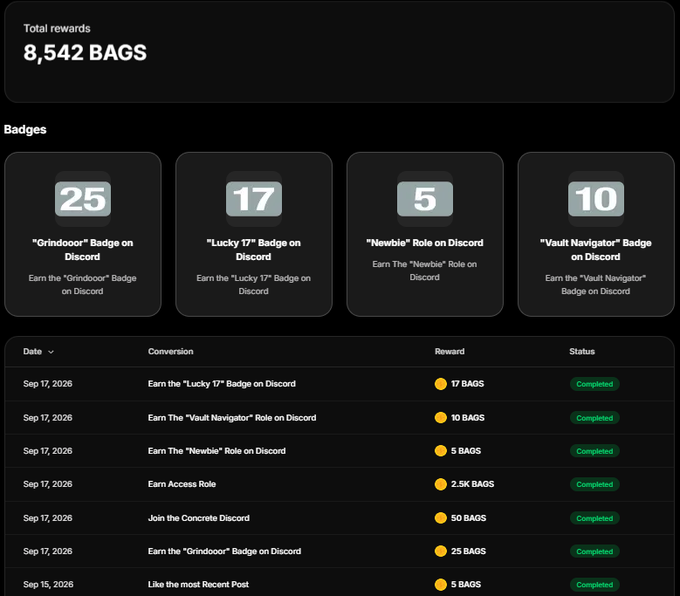The height and width of the screenshot is (596, 680).
Task: Click the Reward column header
Action: point(449,351)
